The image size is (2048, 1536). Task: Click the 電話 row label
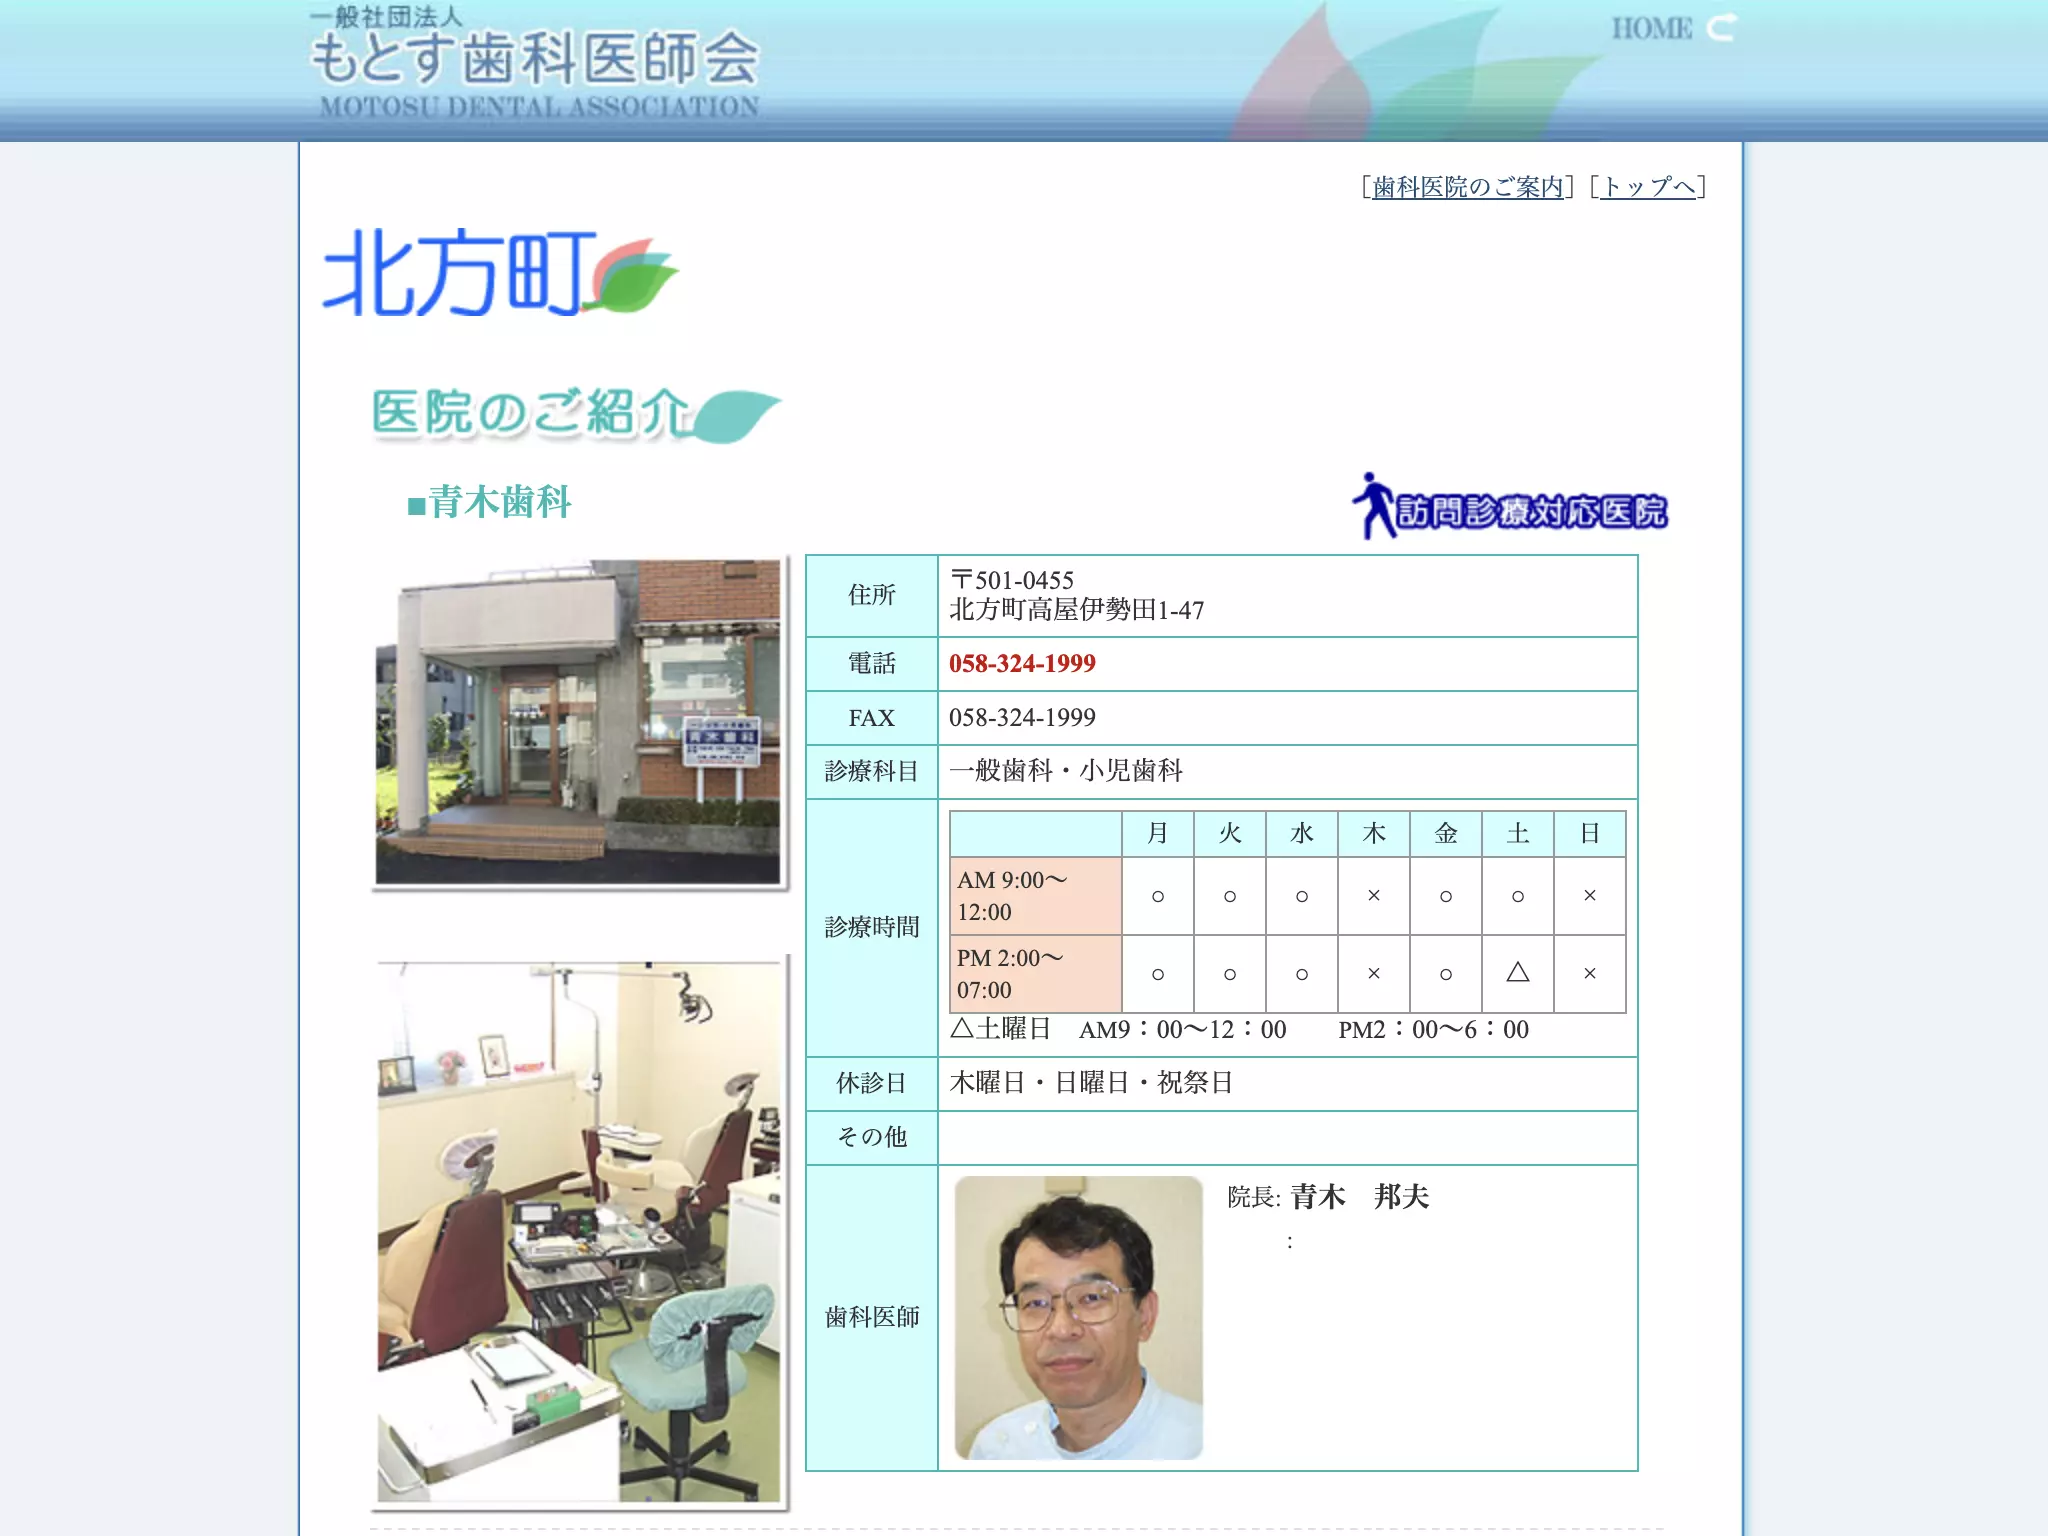pos(872,663)
